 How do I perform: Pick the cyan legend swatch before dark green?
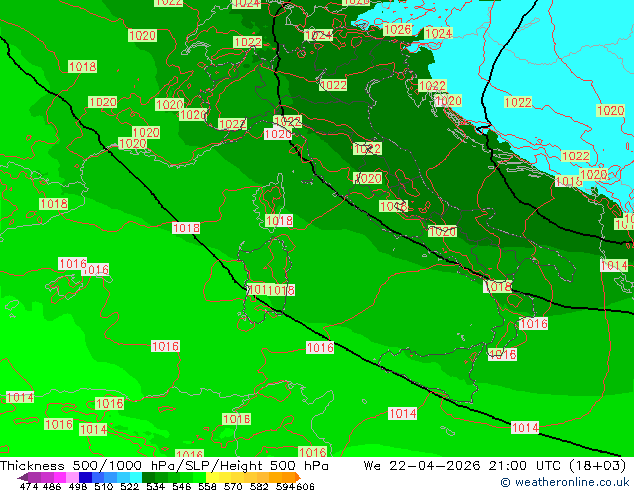coord(136,477)
